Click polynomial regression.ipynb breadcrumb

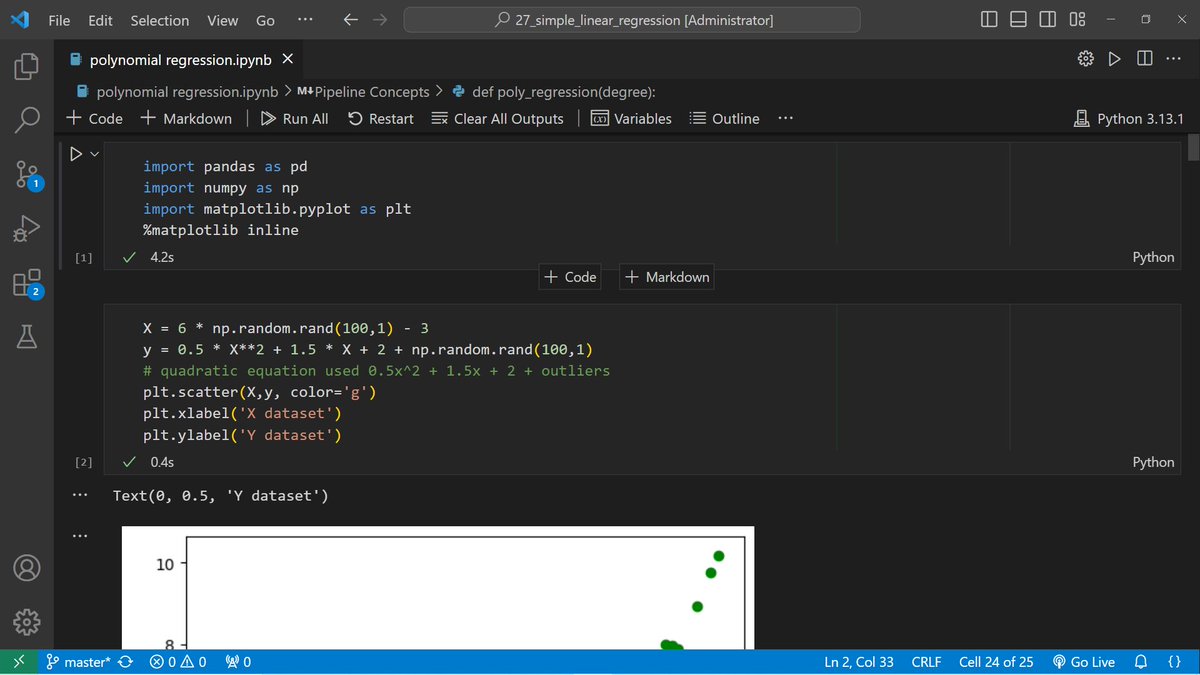pyautogui.click(x=178, y=92)
